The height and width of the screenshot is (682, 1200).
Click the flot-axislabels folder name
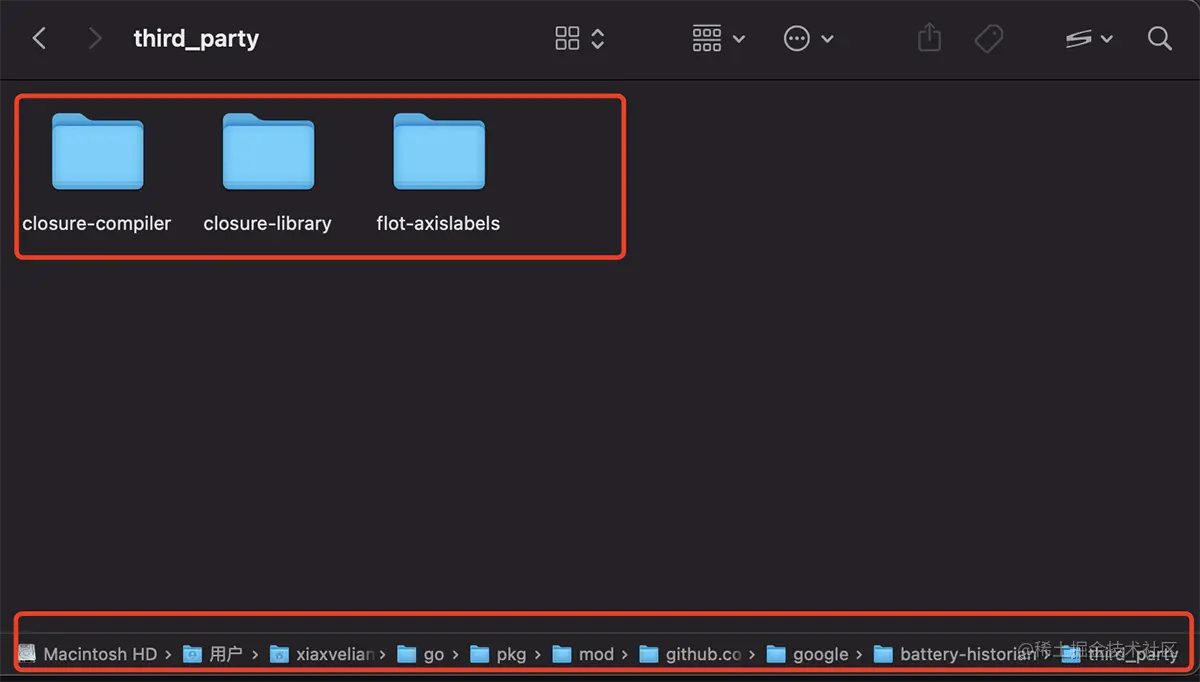point(438,224)
